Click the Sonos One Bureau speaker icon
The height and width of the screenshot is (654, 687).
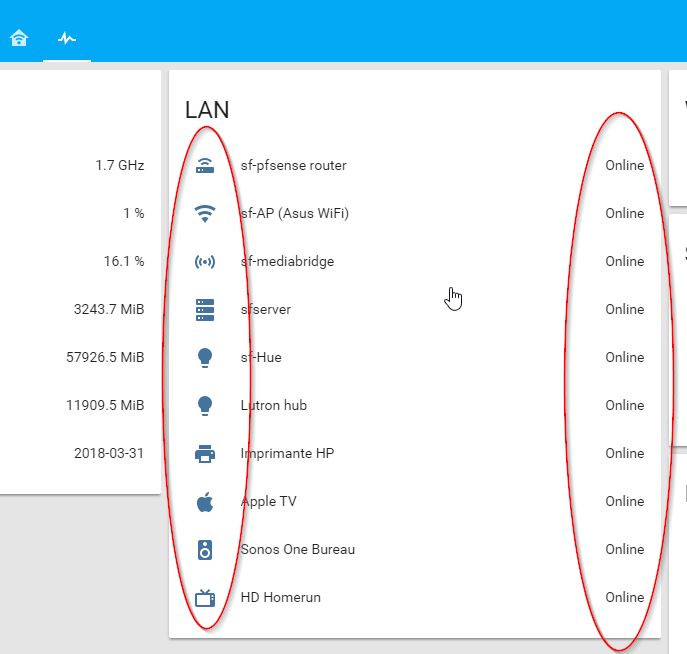click(205, 549)
